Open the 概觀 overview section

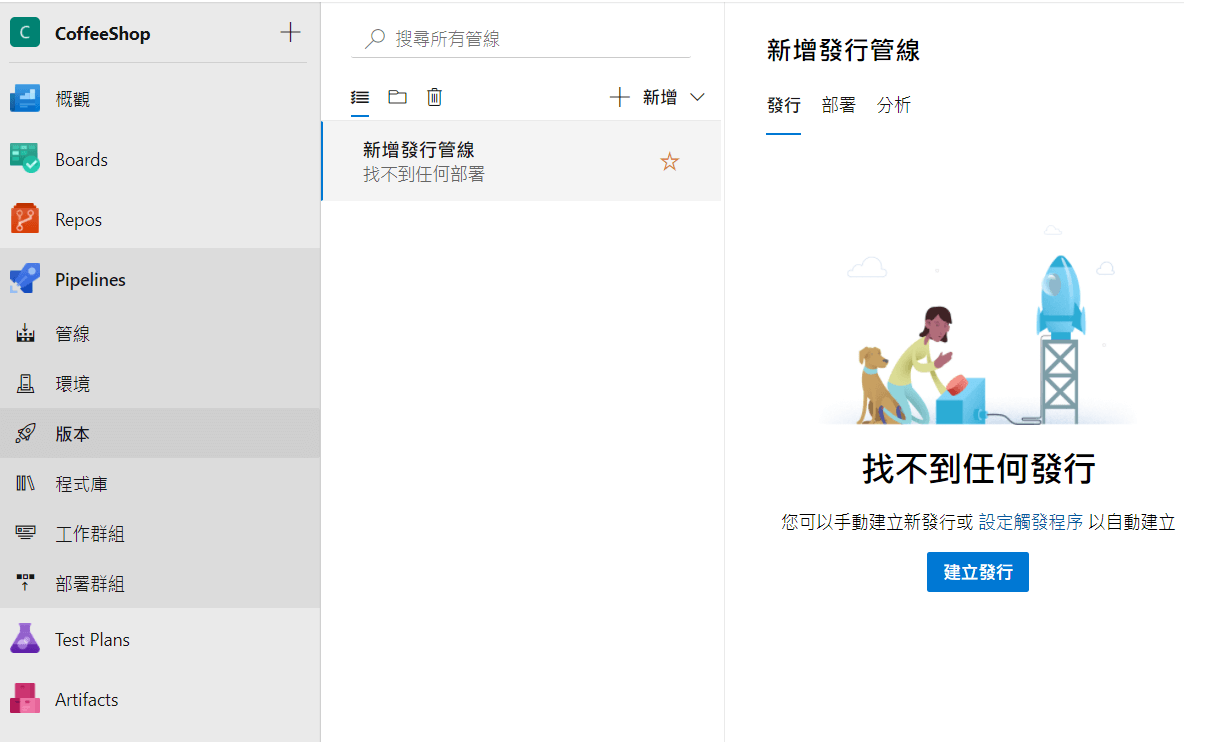(x=72, y=99)
